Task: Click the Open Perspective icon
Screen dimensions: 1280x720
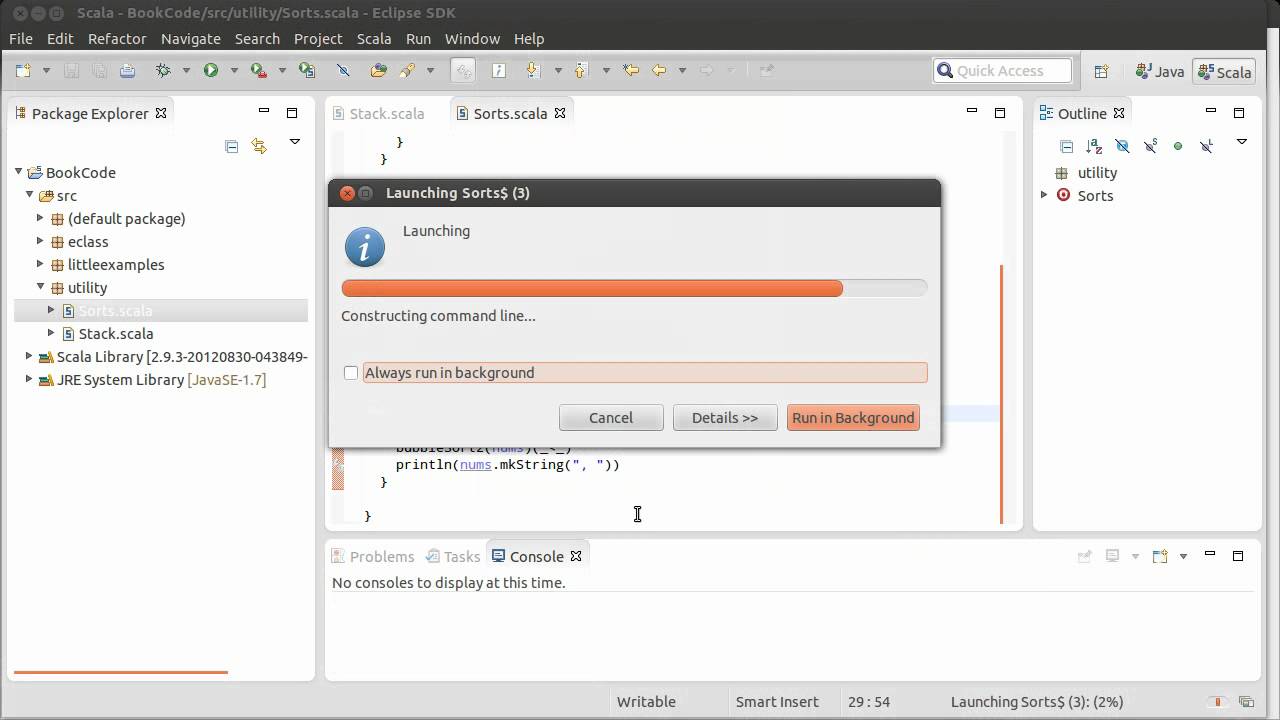Action: (x=1101, y=71)
